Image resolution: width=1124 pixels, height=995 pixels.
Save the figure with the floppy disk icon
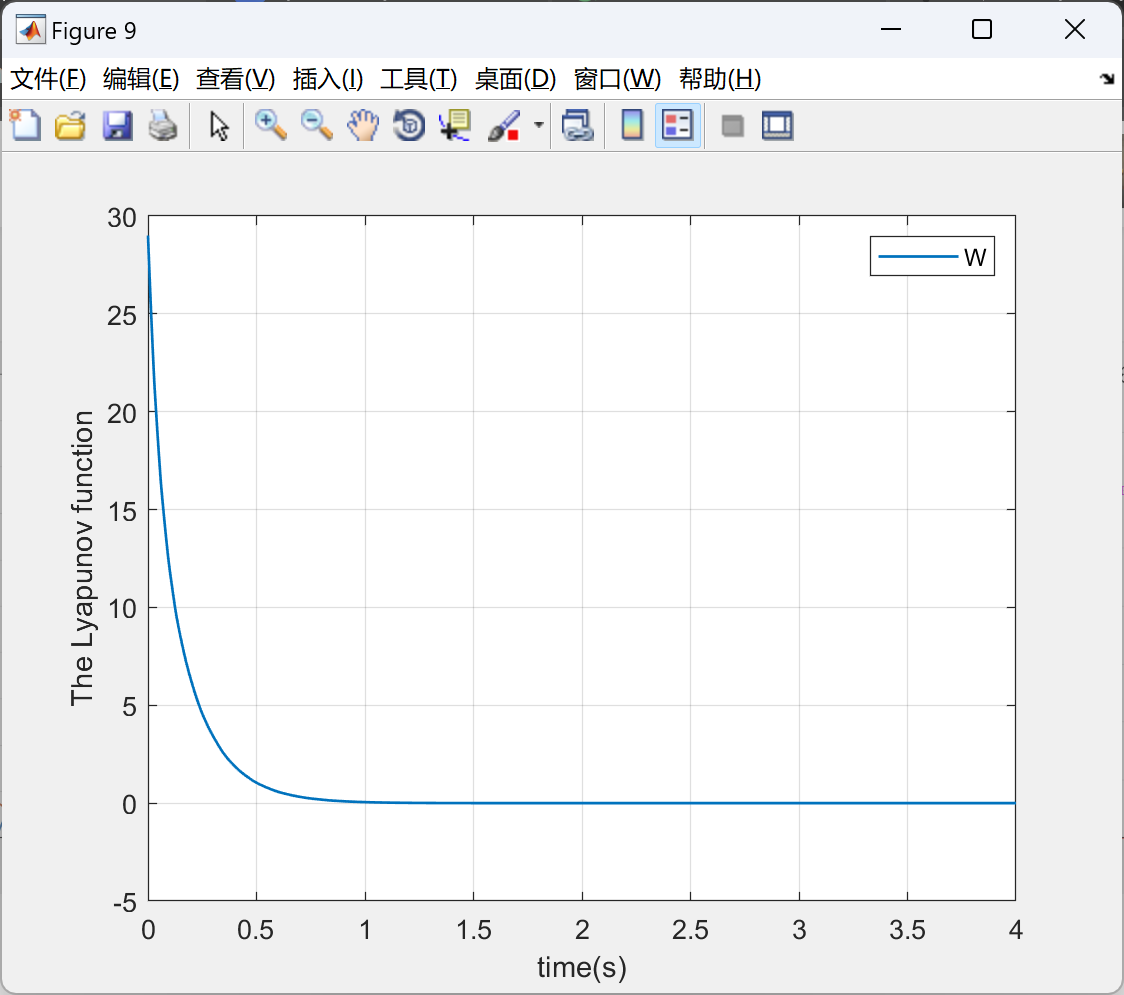117,125
